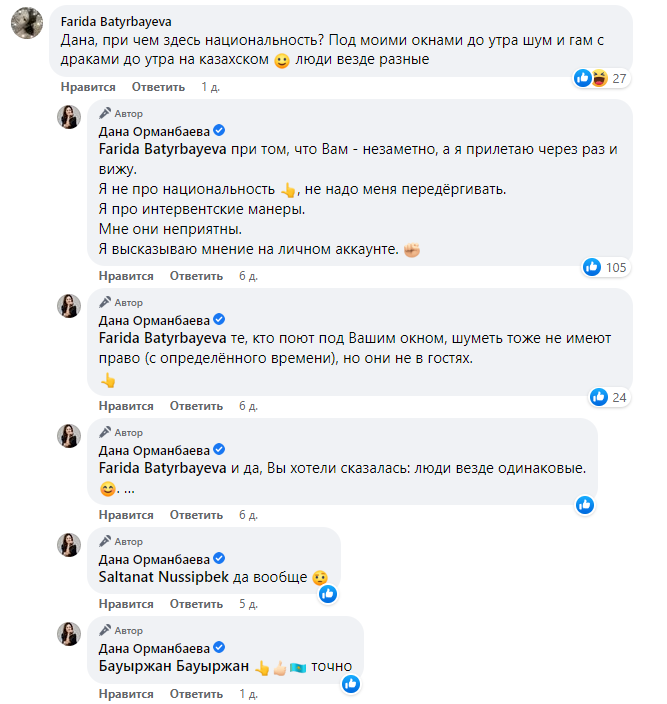Click like reaction icon on "точно" comment

coord(350,684)
